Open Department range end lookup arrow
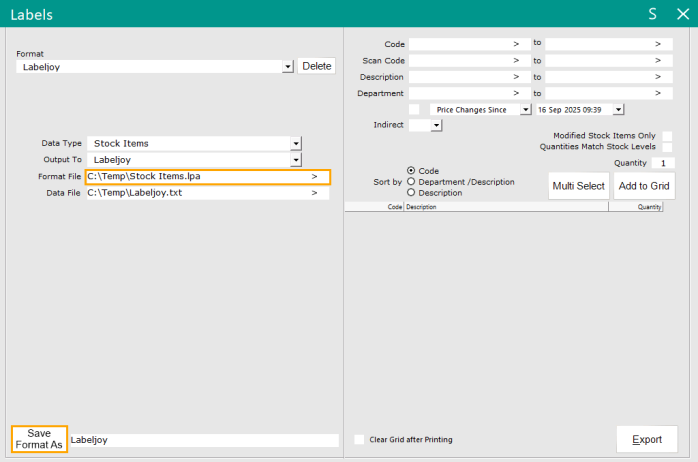Image resolution: width=698 pixels, height=462 pixels. 657,93
